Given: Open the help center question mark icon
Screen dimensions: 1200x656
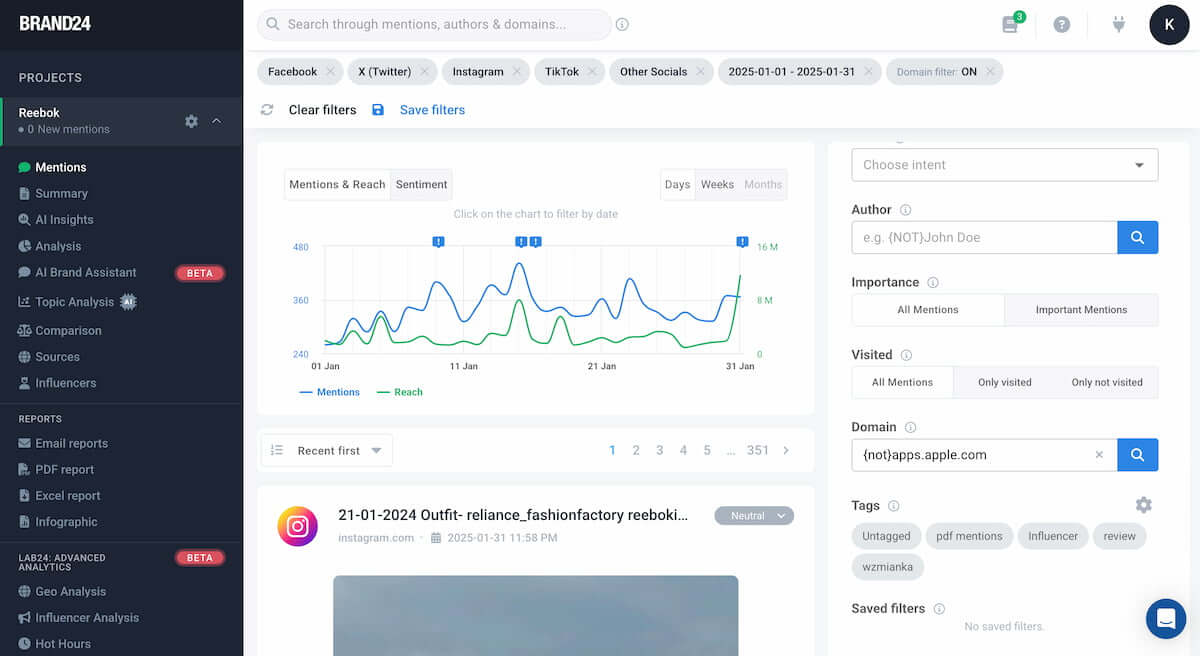Looking at the screenshot, I should tap(1061, 24).
